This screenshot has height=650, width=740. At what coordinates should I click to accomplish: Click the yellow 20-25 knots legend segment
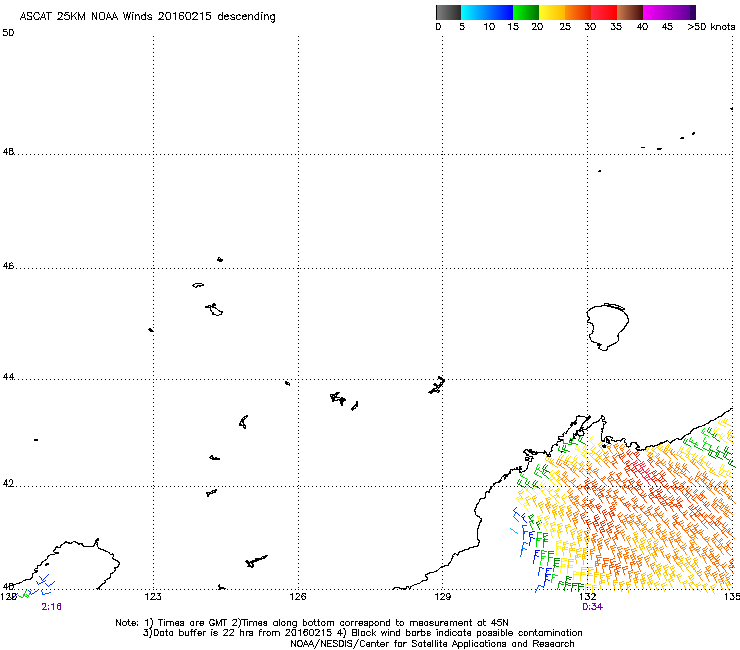[x=552, y=12]
